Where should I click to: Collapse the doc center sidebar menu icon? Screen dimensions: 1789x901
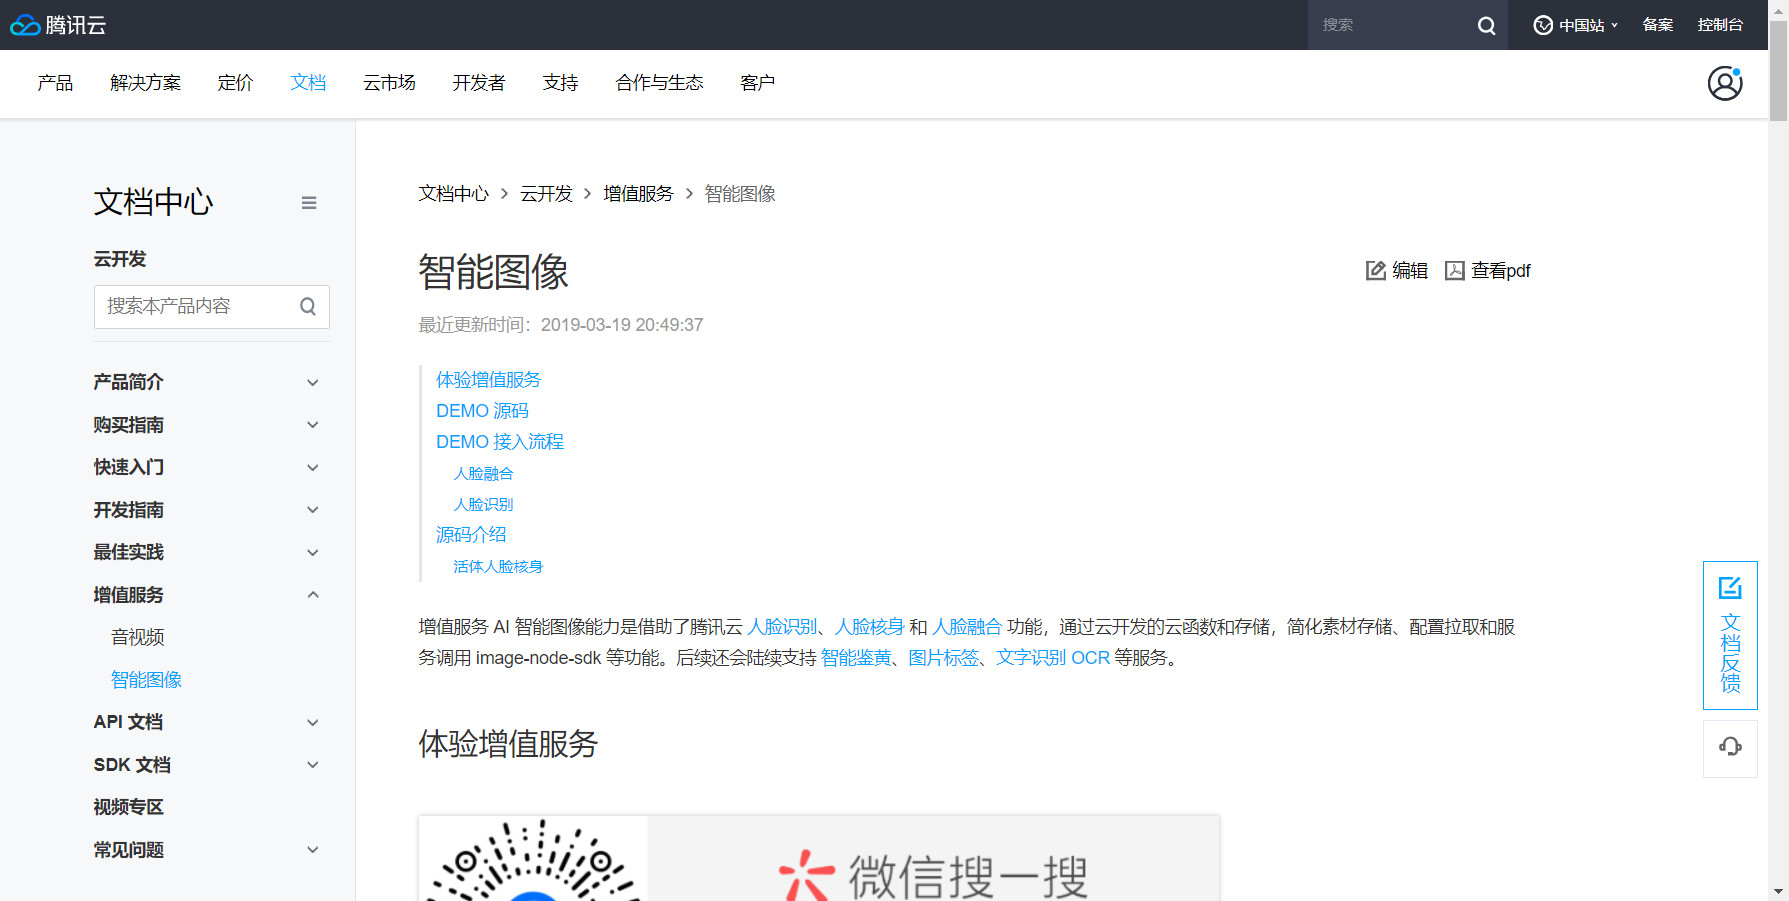(309, 203)
